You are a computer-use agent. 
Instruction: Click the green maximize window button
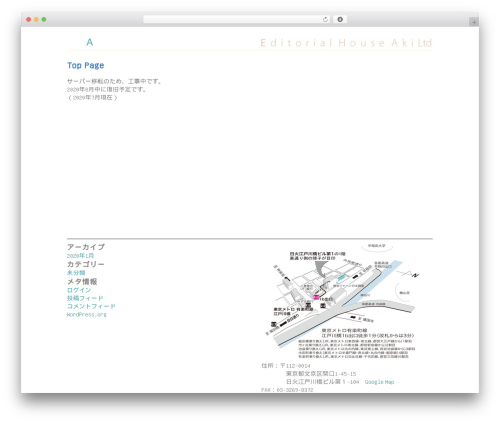point(44,20)
